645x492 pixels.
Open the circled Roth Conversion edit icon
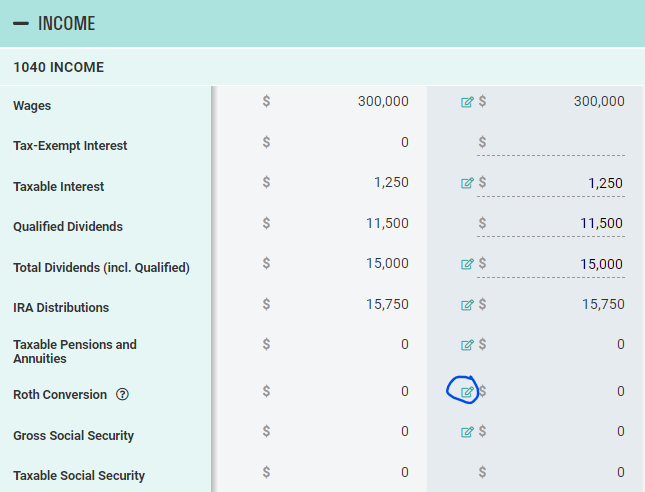[x=467, y=391]
